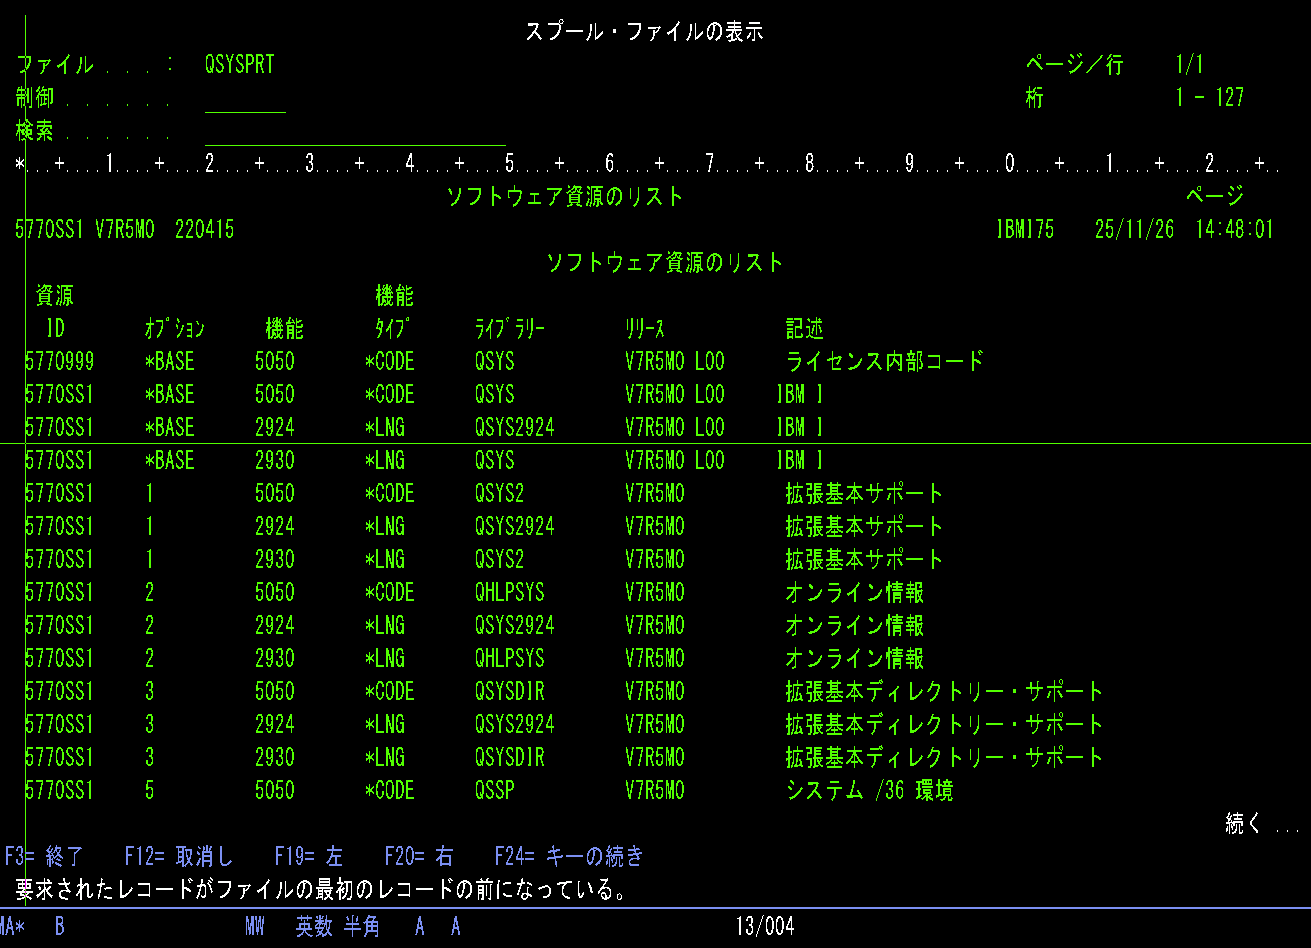
Task: Click the 記述 column header
Action: (805, 329)
